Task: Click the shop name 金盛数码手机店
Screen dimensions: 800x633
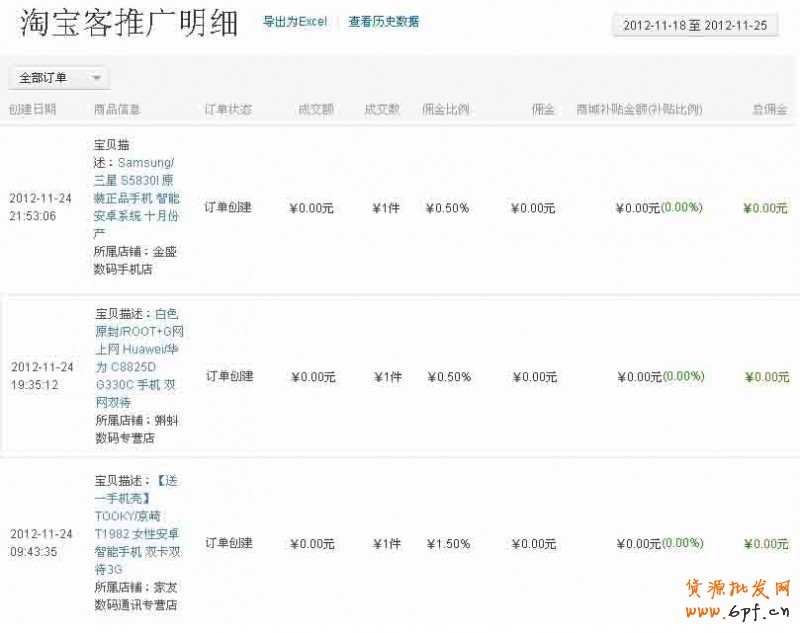Action: coord(128,260)
